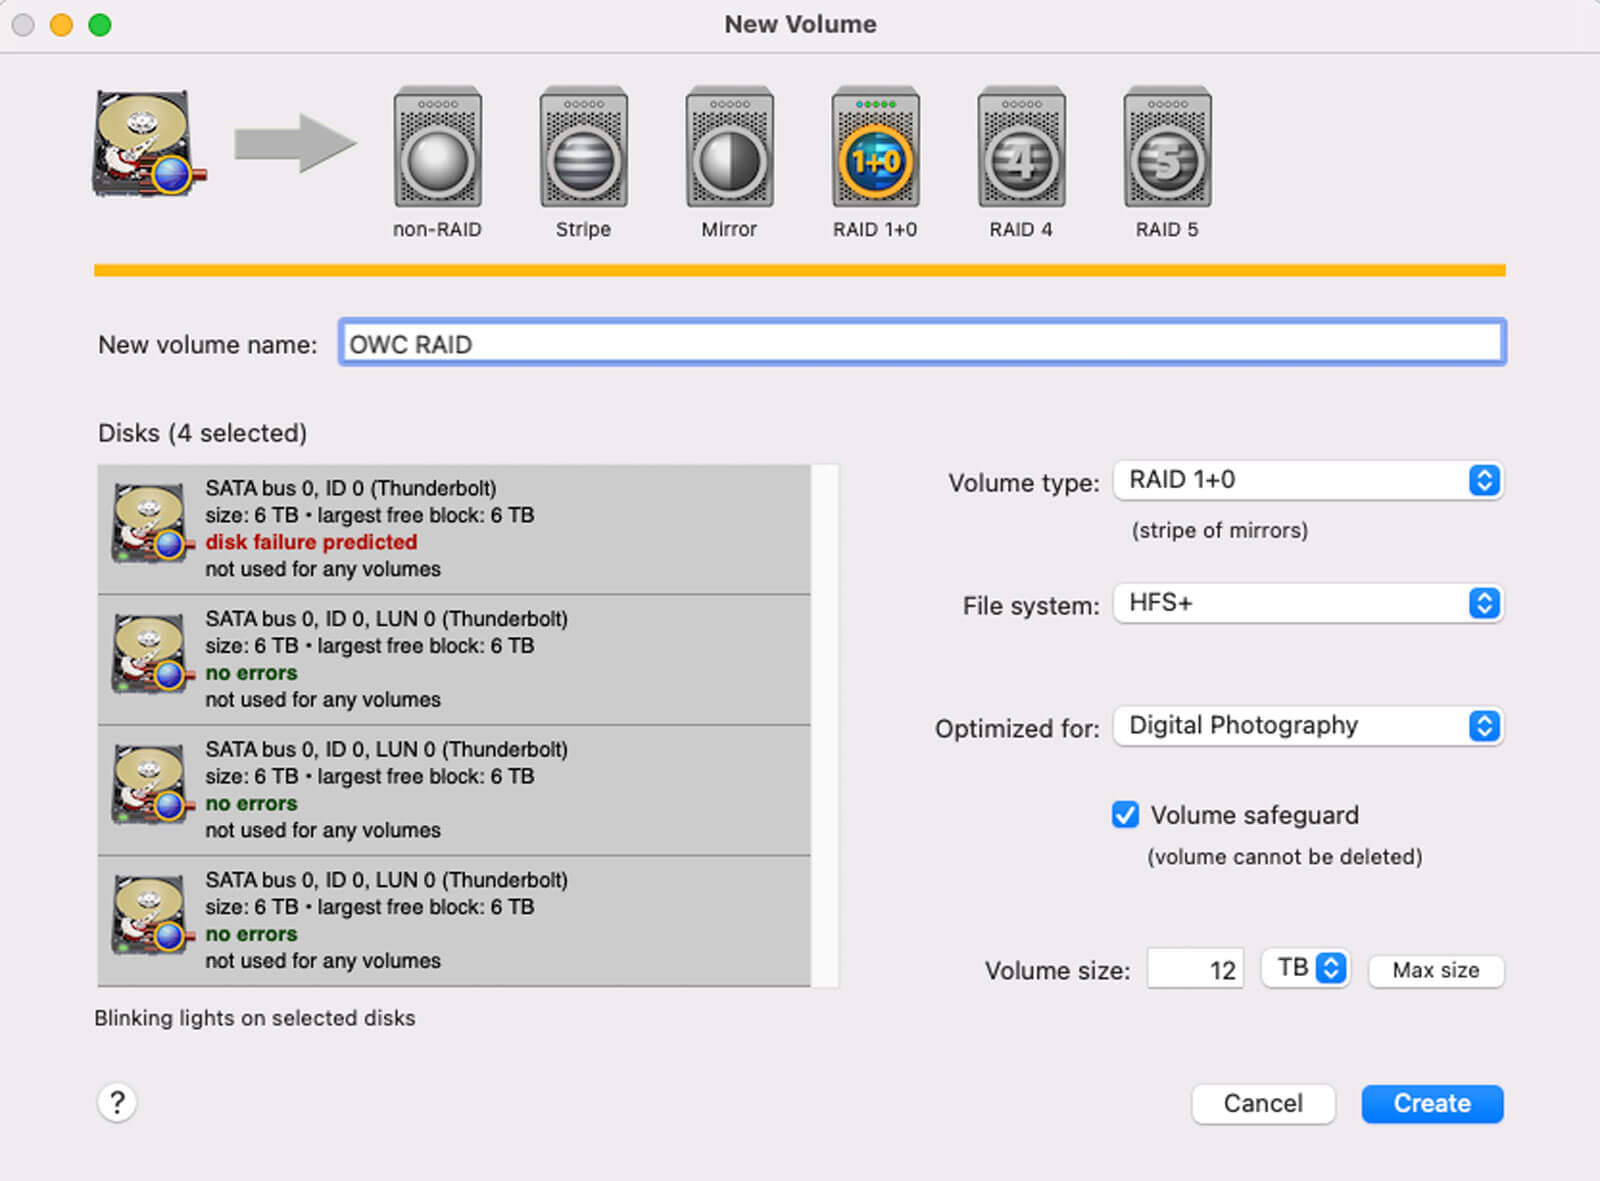Screen dimensions: 1600x1181
Task: Click the source hard disk icon
Action: click(145, 144)
